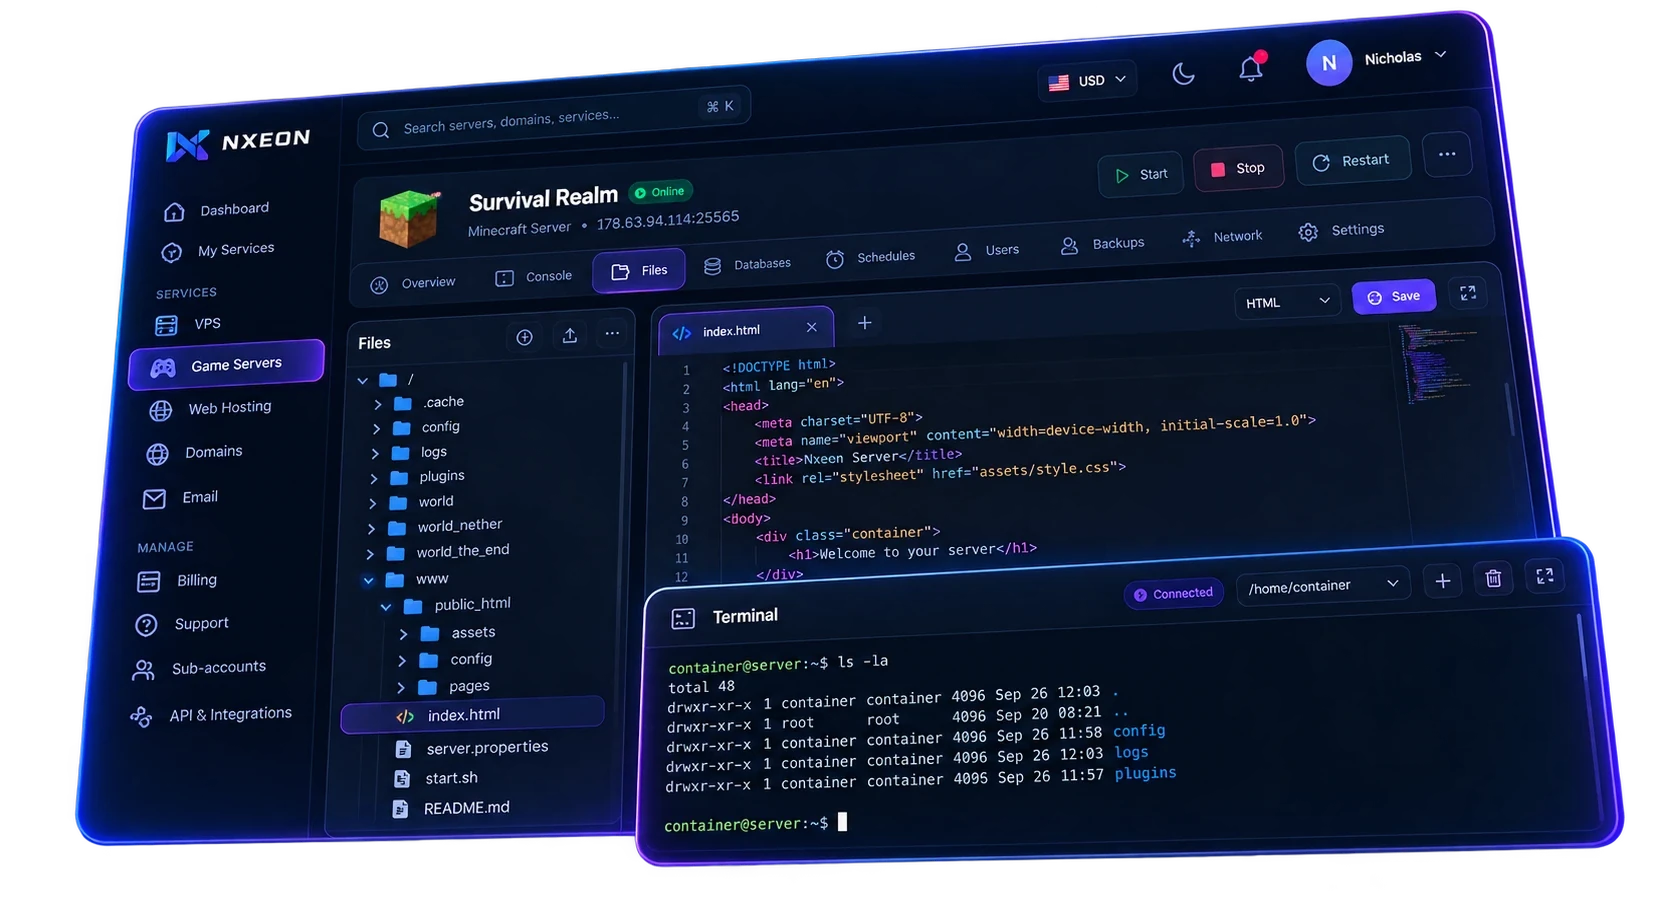The height and width of the screenshot is (898, 1654).
Task: Collapse the public_html folder
Action: 386,607
